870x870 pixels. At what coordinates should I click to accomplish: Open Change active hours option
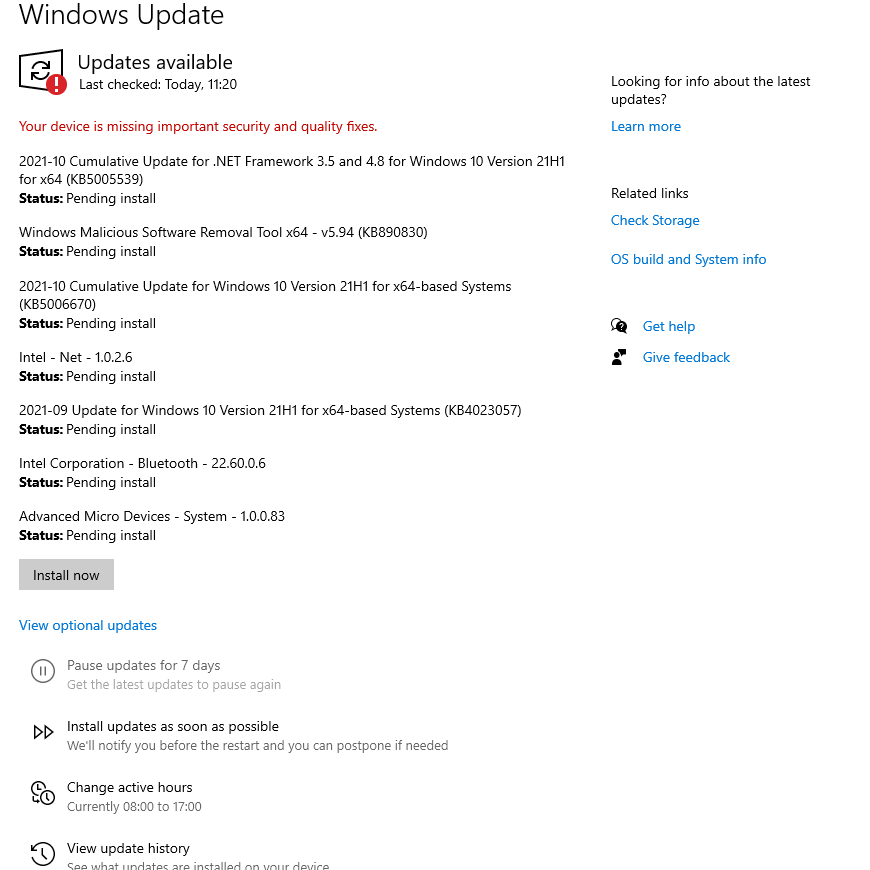(129, 787)
